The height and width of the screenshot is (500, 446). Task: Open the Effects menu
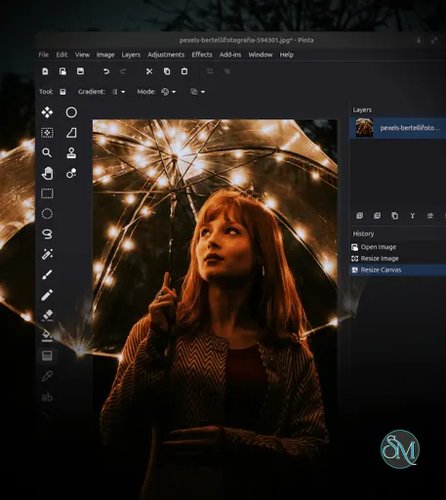tap(202, 55)
